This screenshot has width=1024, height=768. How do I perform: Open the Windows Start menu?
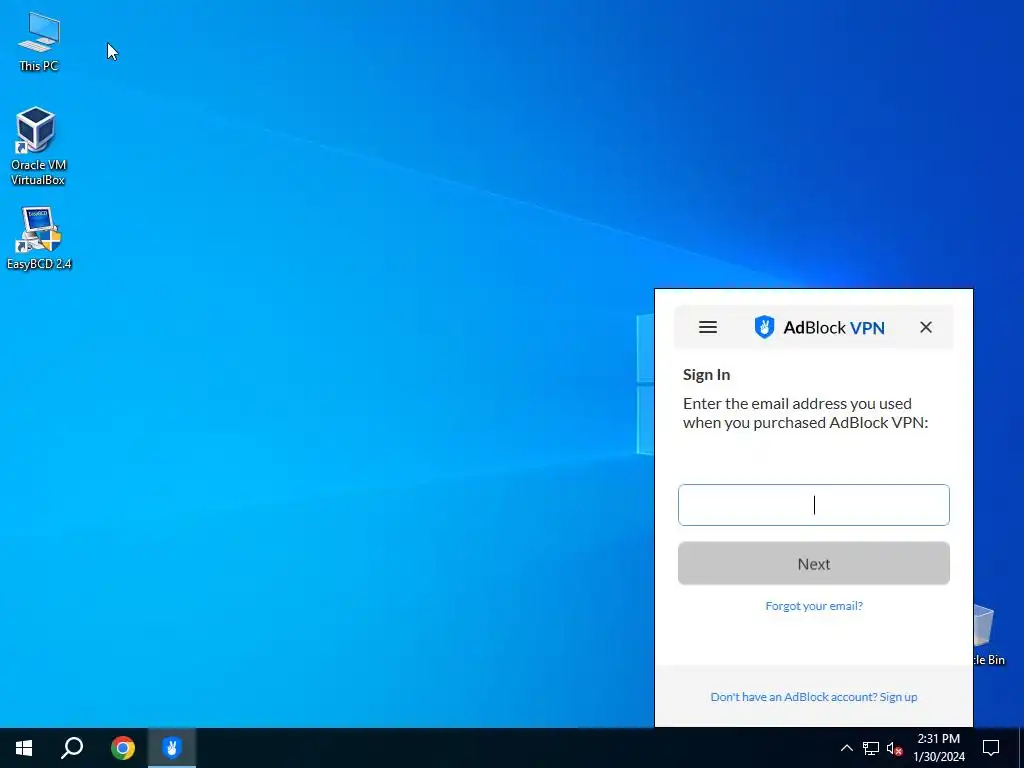[24, 748]
